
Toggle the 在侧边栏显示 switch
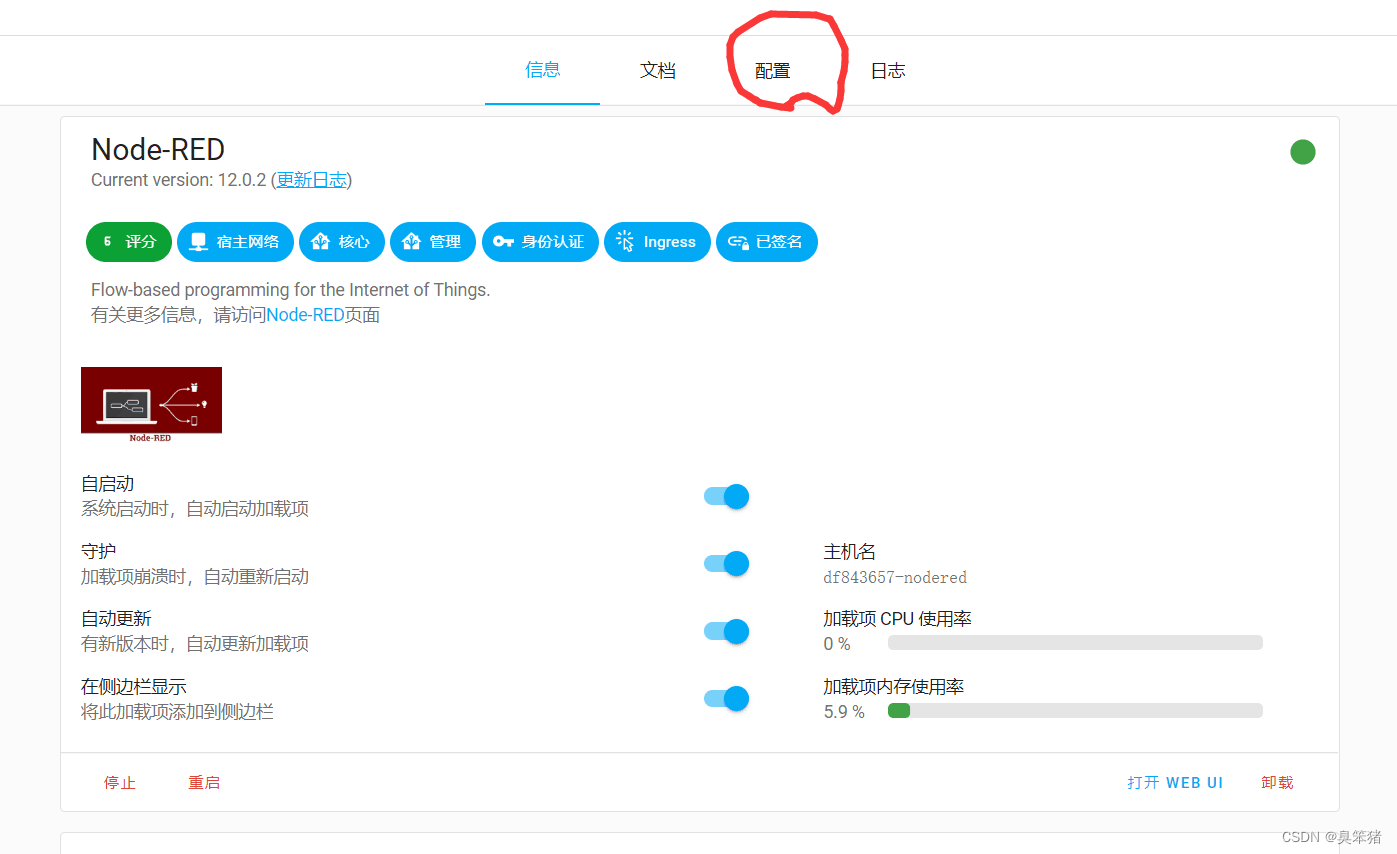(x=726, y=698)
